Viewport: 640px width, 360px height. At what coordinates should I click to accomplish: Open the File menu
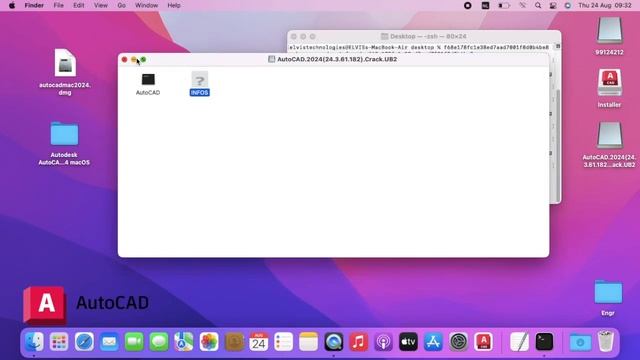pyautogui.click(x=58, y=5)
